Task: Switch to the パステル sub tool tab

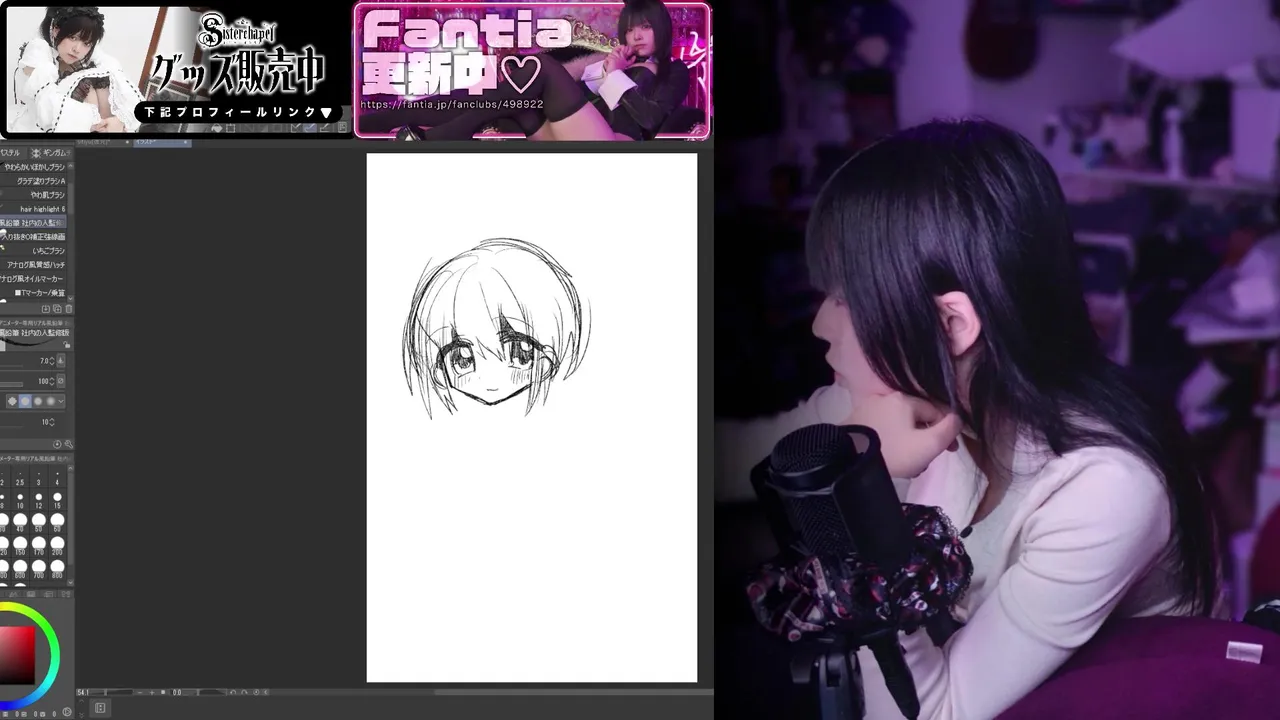Action: [10, 153]
